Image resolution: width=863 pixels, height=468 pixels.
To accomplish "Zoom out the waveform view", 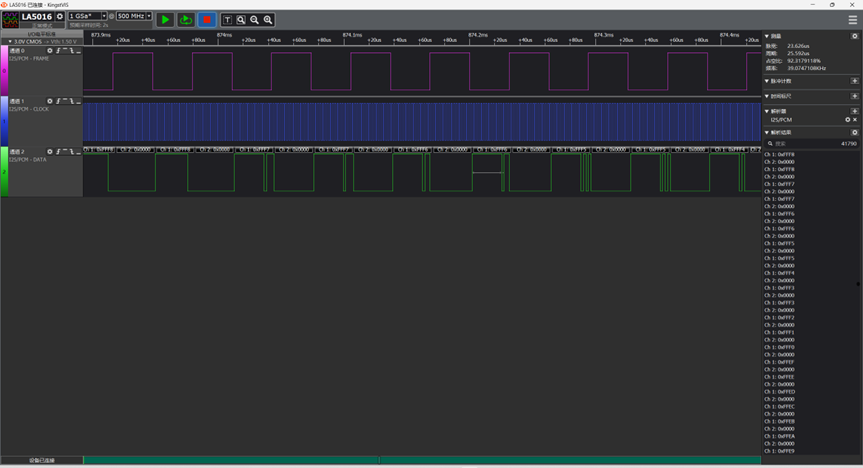I will pyautogui.click(x=254, y=20).
